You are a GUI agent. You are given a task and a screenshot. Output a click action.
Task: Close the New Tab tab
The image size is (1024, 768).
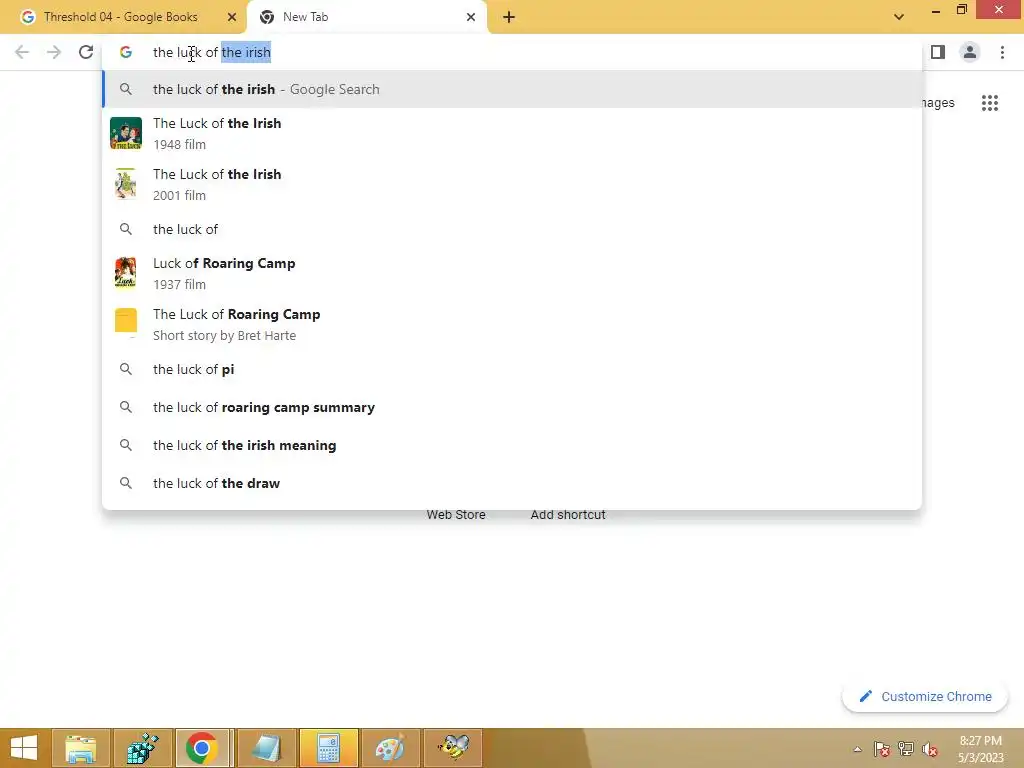tap(471, 17)
